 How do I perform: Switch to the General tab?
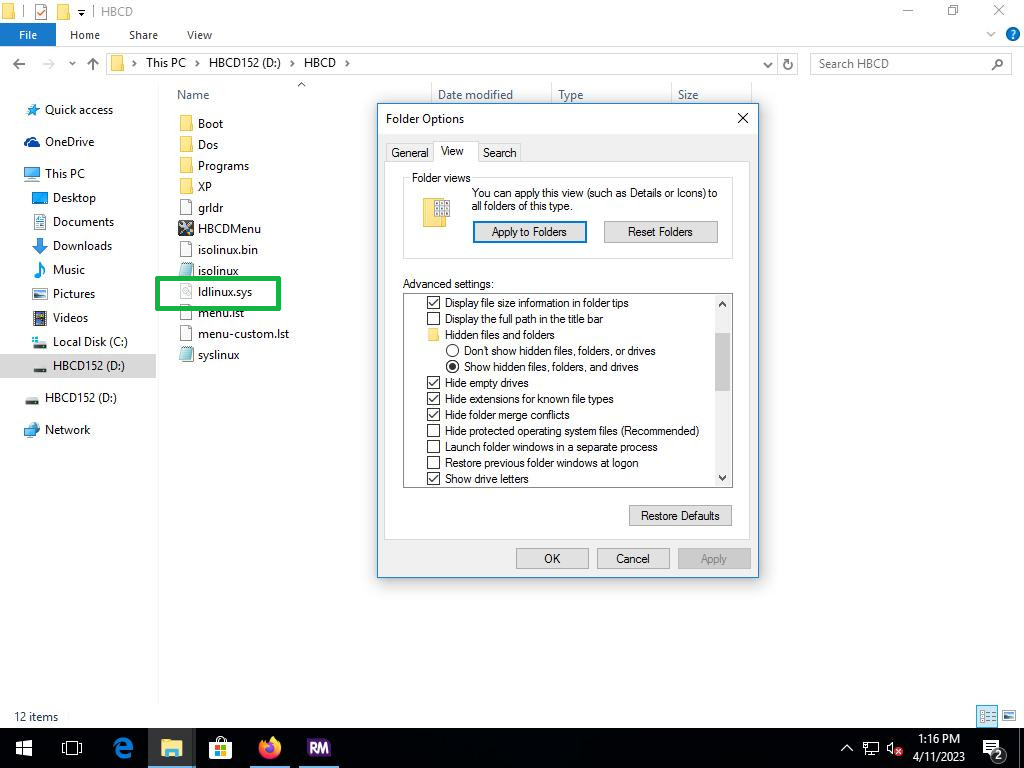409,153
